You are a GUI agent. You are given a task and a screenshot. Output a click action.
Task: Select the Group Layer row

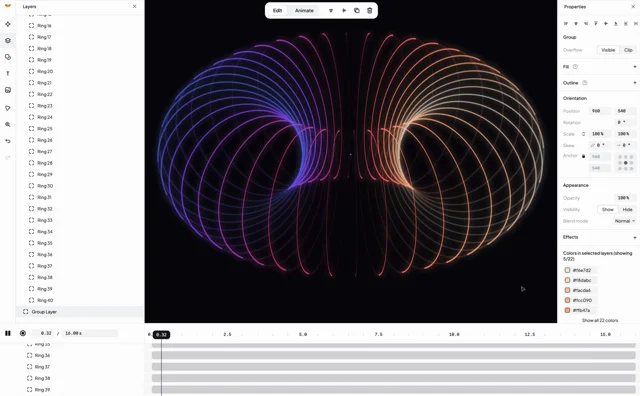pyautogui.click(x=80, y=312)
